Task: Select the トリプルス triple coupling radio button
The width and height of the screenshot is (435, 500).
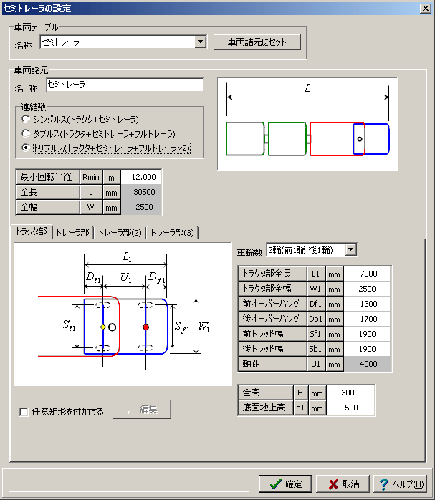Action: coord(25,148)
